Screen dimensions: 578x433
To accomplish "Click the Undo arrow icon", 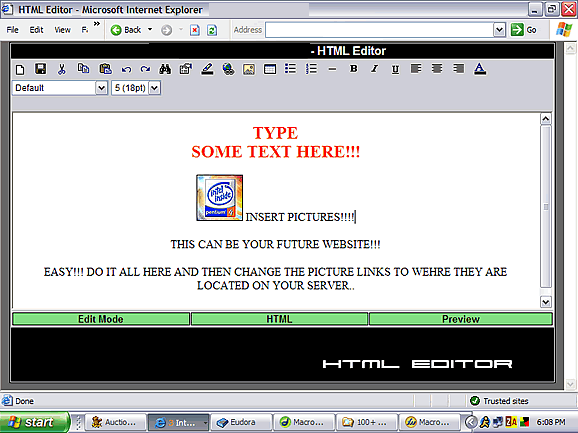I will click(x=126, y=69).
